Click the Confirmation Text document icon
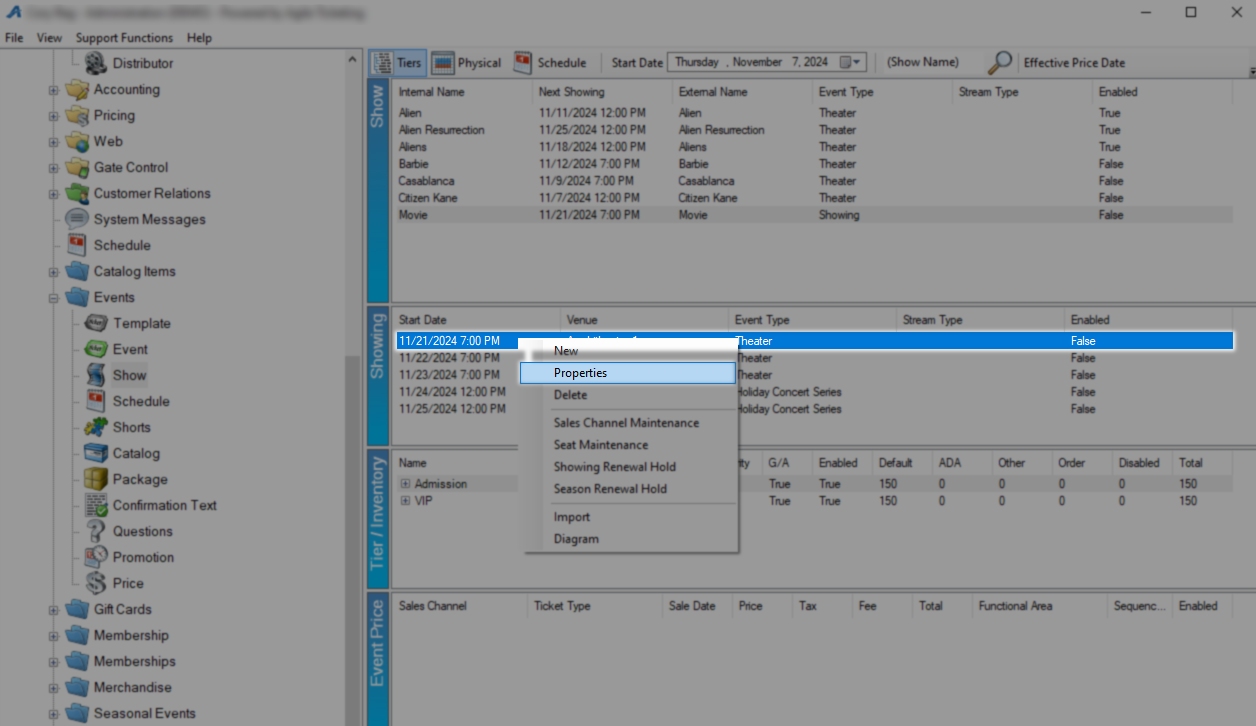The height and width of the screenshot is (726, 1256). (96, 506)
